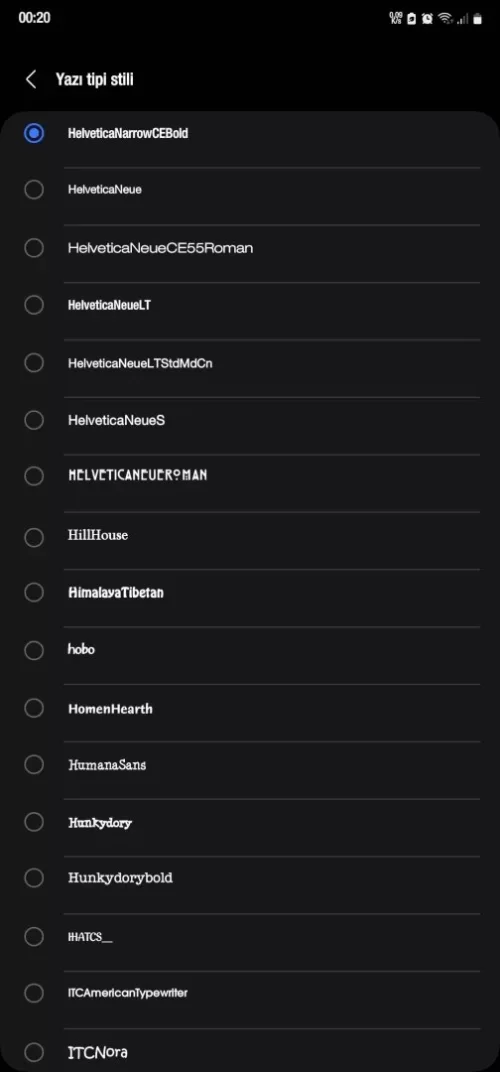This screenshot has height=1072, width=500.
Task: Tap the HomenHearth font name
Action: click(x=110, y=709)
